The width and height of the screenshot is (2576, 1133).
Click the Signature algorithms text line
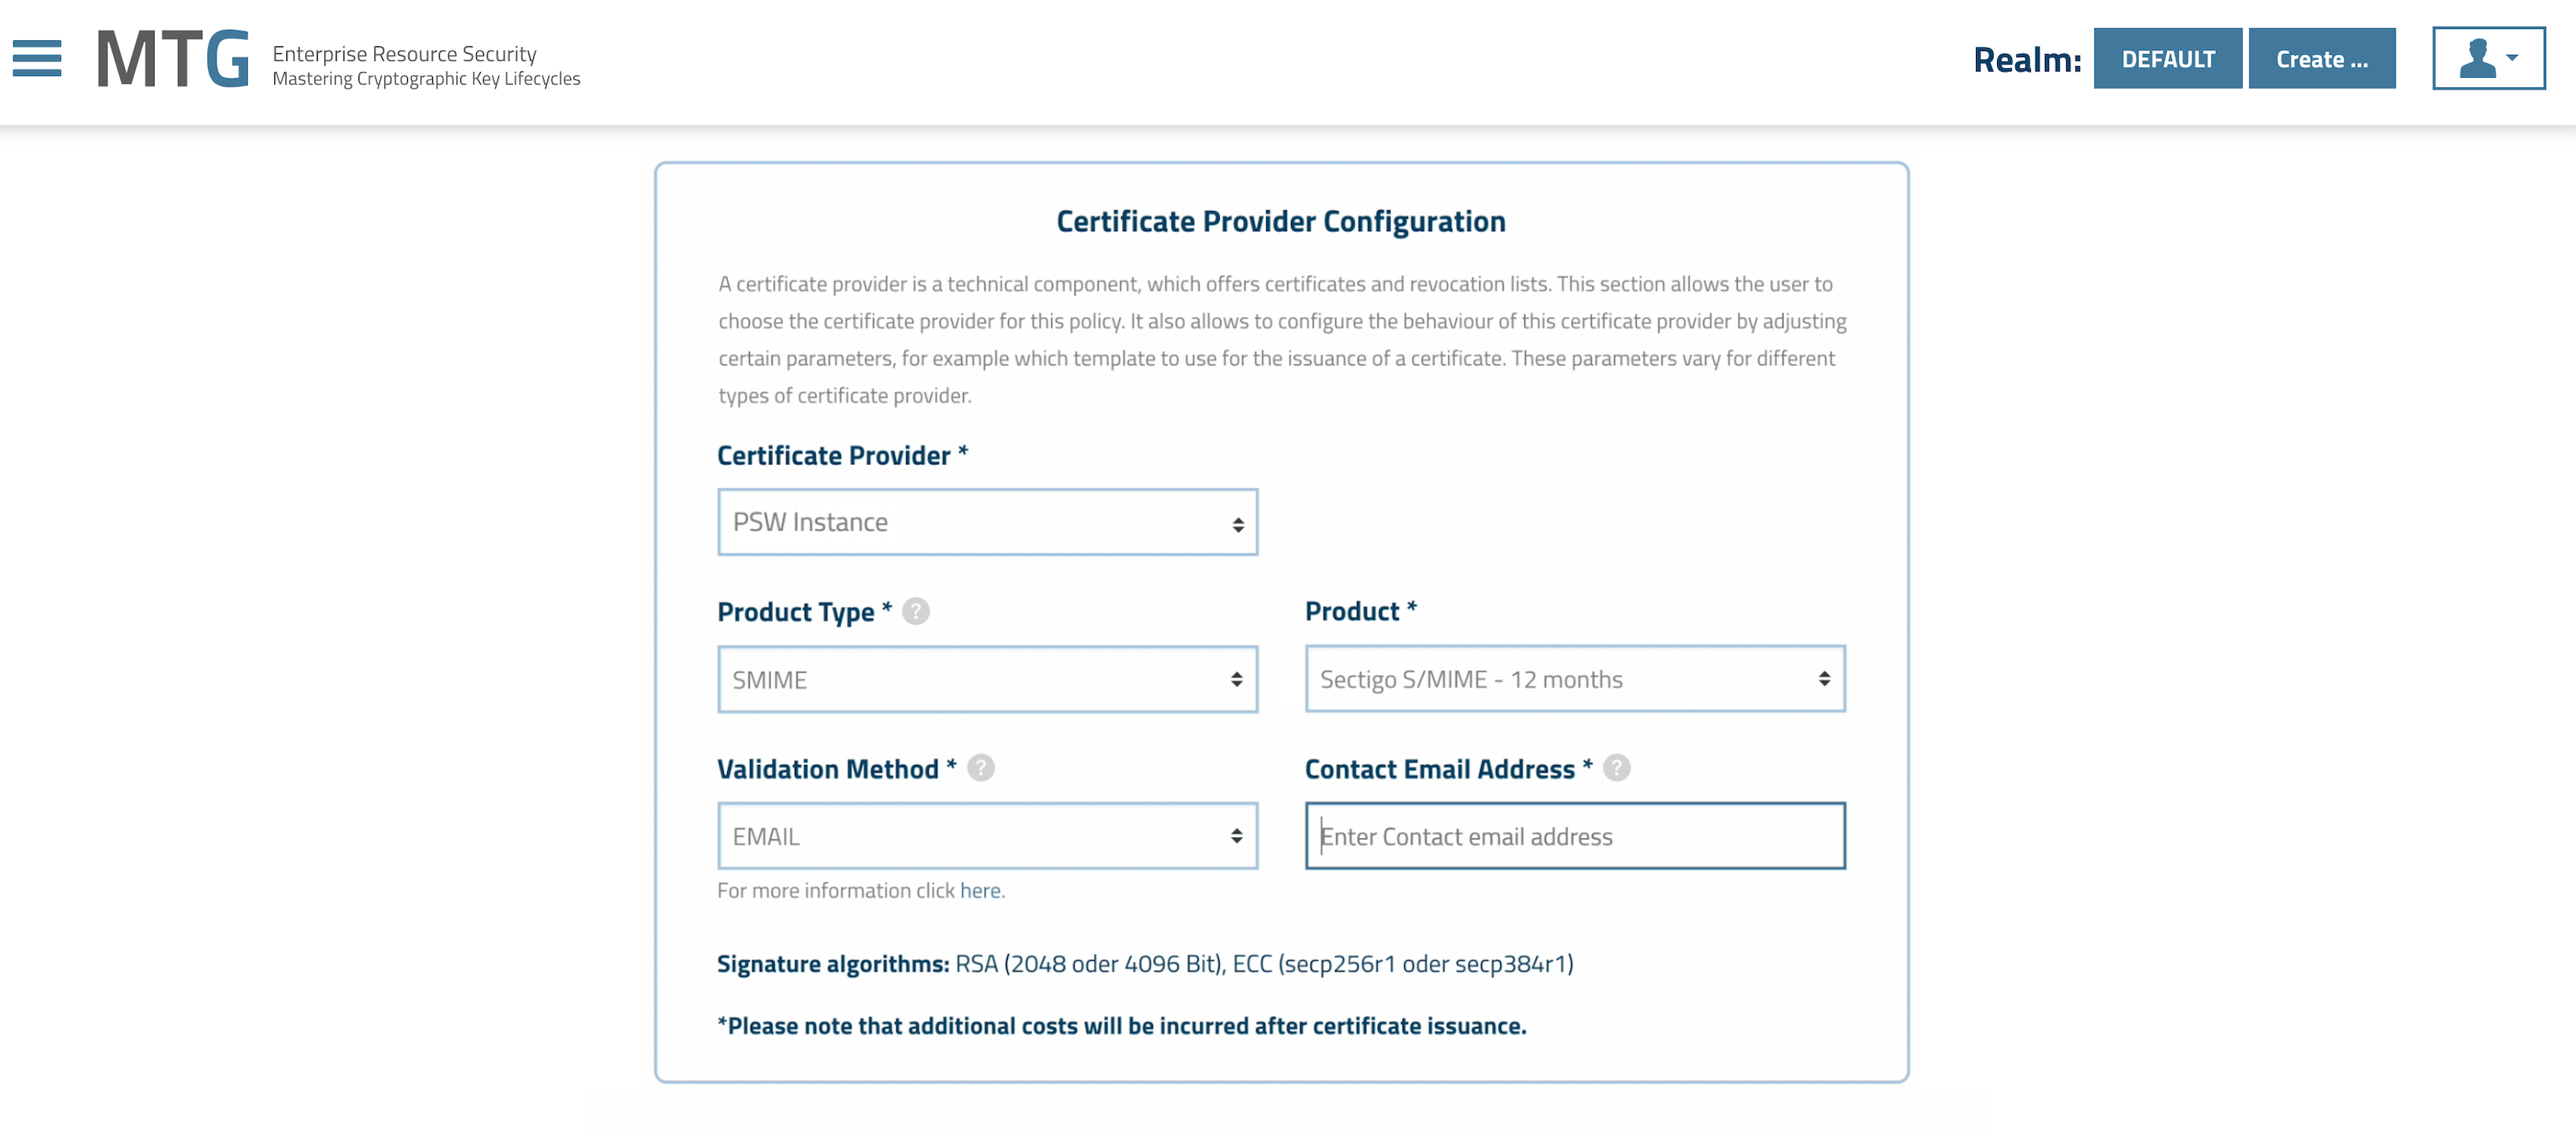pos(1144,964)
